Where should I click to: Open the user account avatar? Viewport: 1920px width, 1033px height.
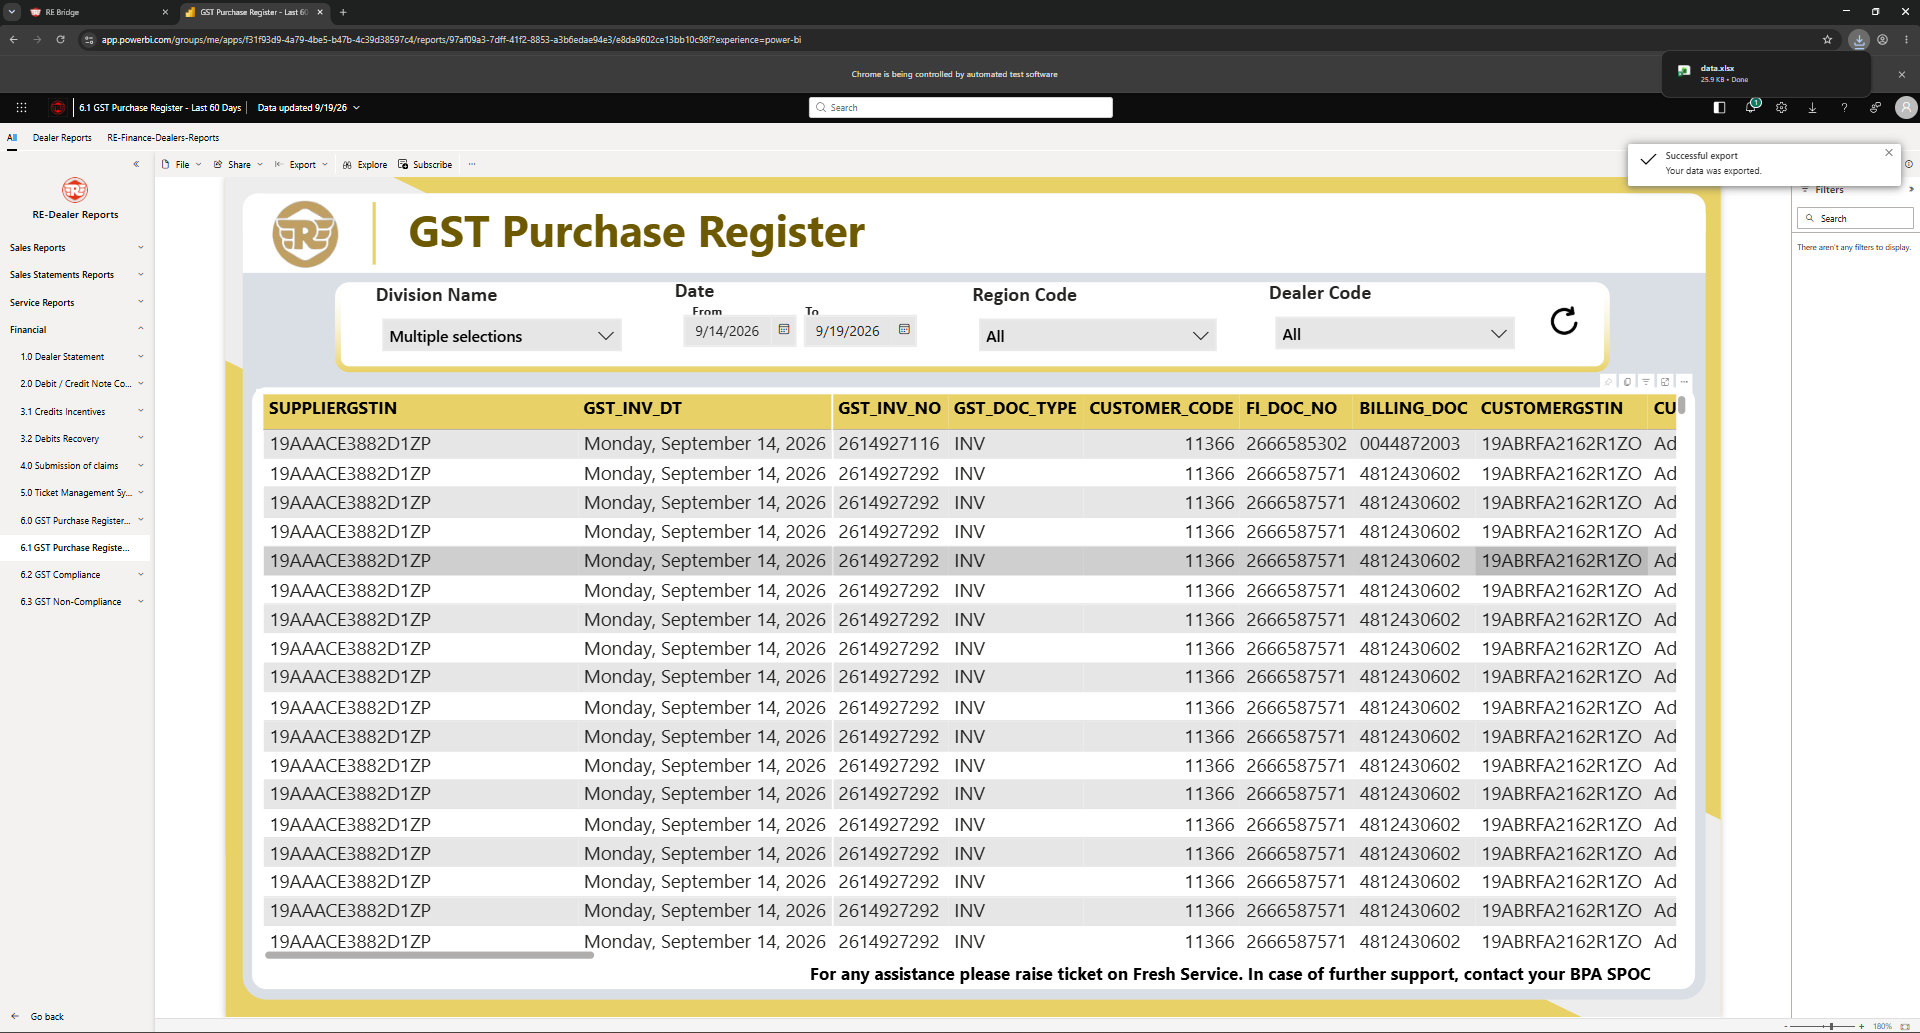point(1906,107)
